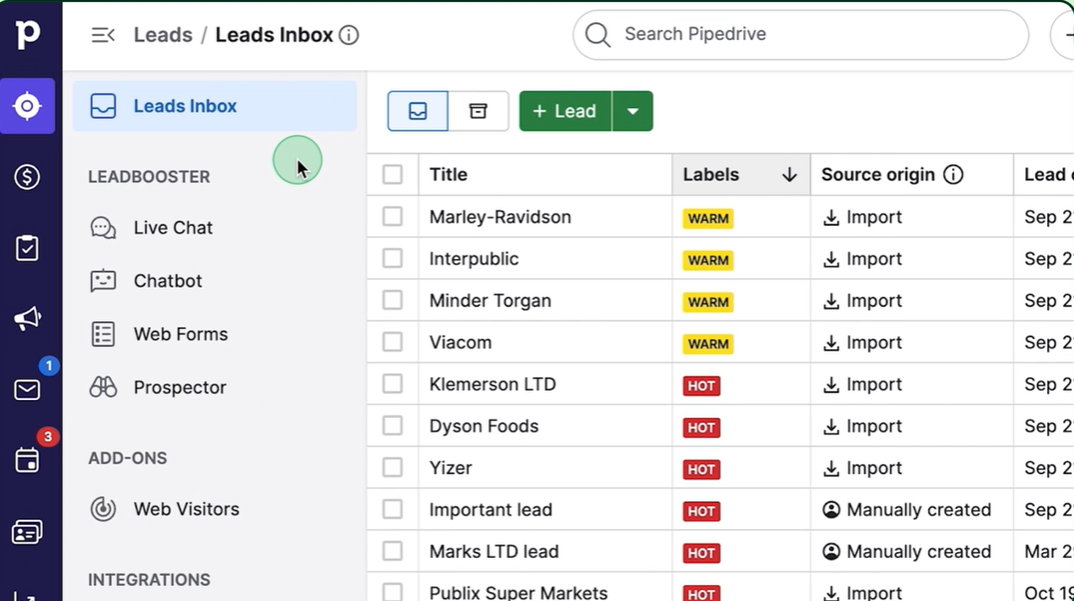
Task: Check the Marley-Ravidson row checkbox
Action: click(x=392, y=217)
